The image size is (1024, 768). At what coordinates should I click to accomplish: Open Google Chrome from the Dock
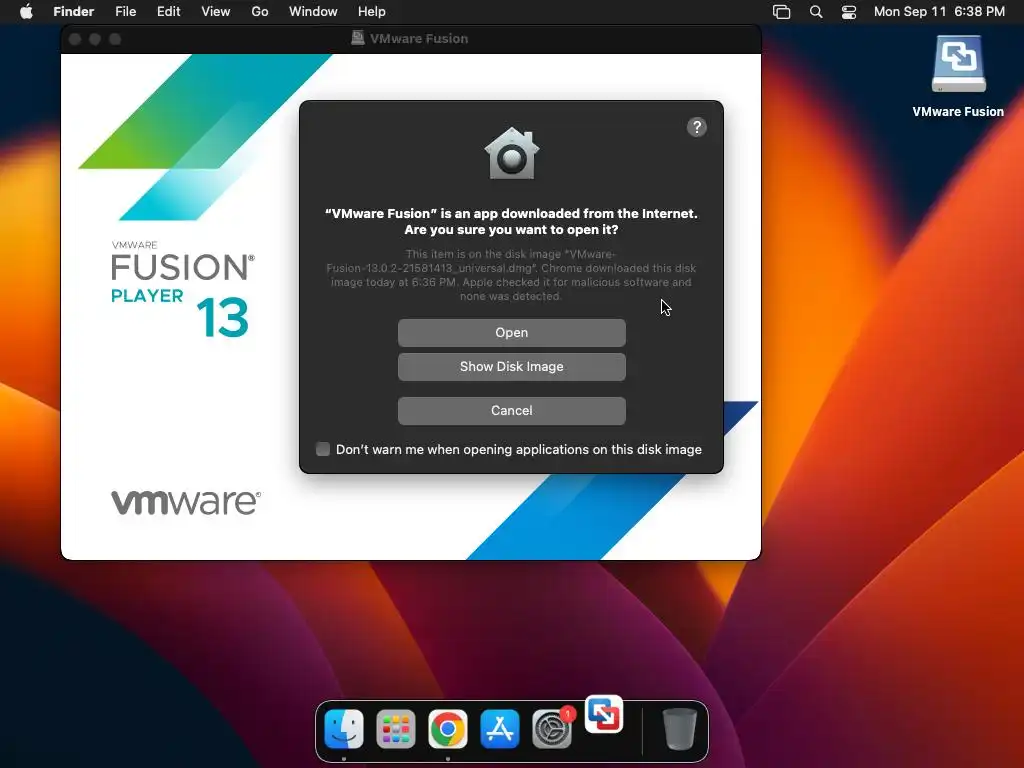click(448, 729)
